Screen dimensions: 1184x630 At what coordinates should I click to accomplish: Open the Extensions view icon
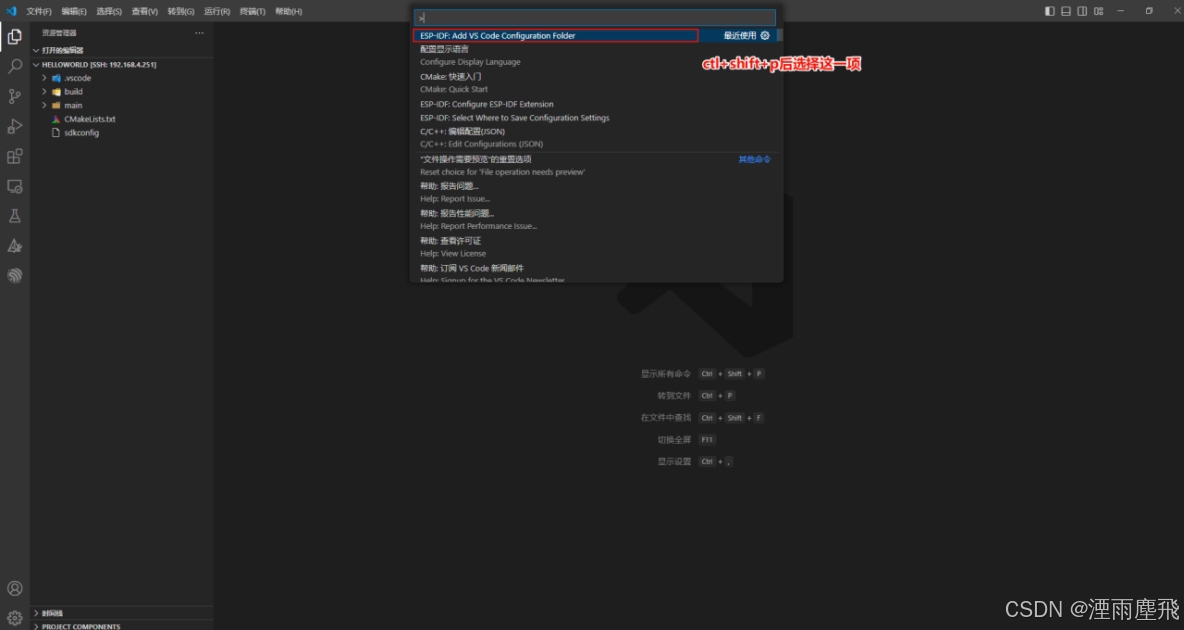point(14,156)
